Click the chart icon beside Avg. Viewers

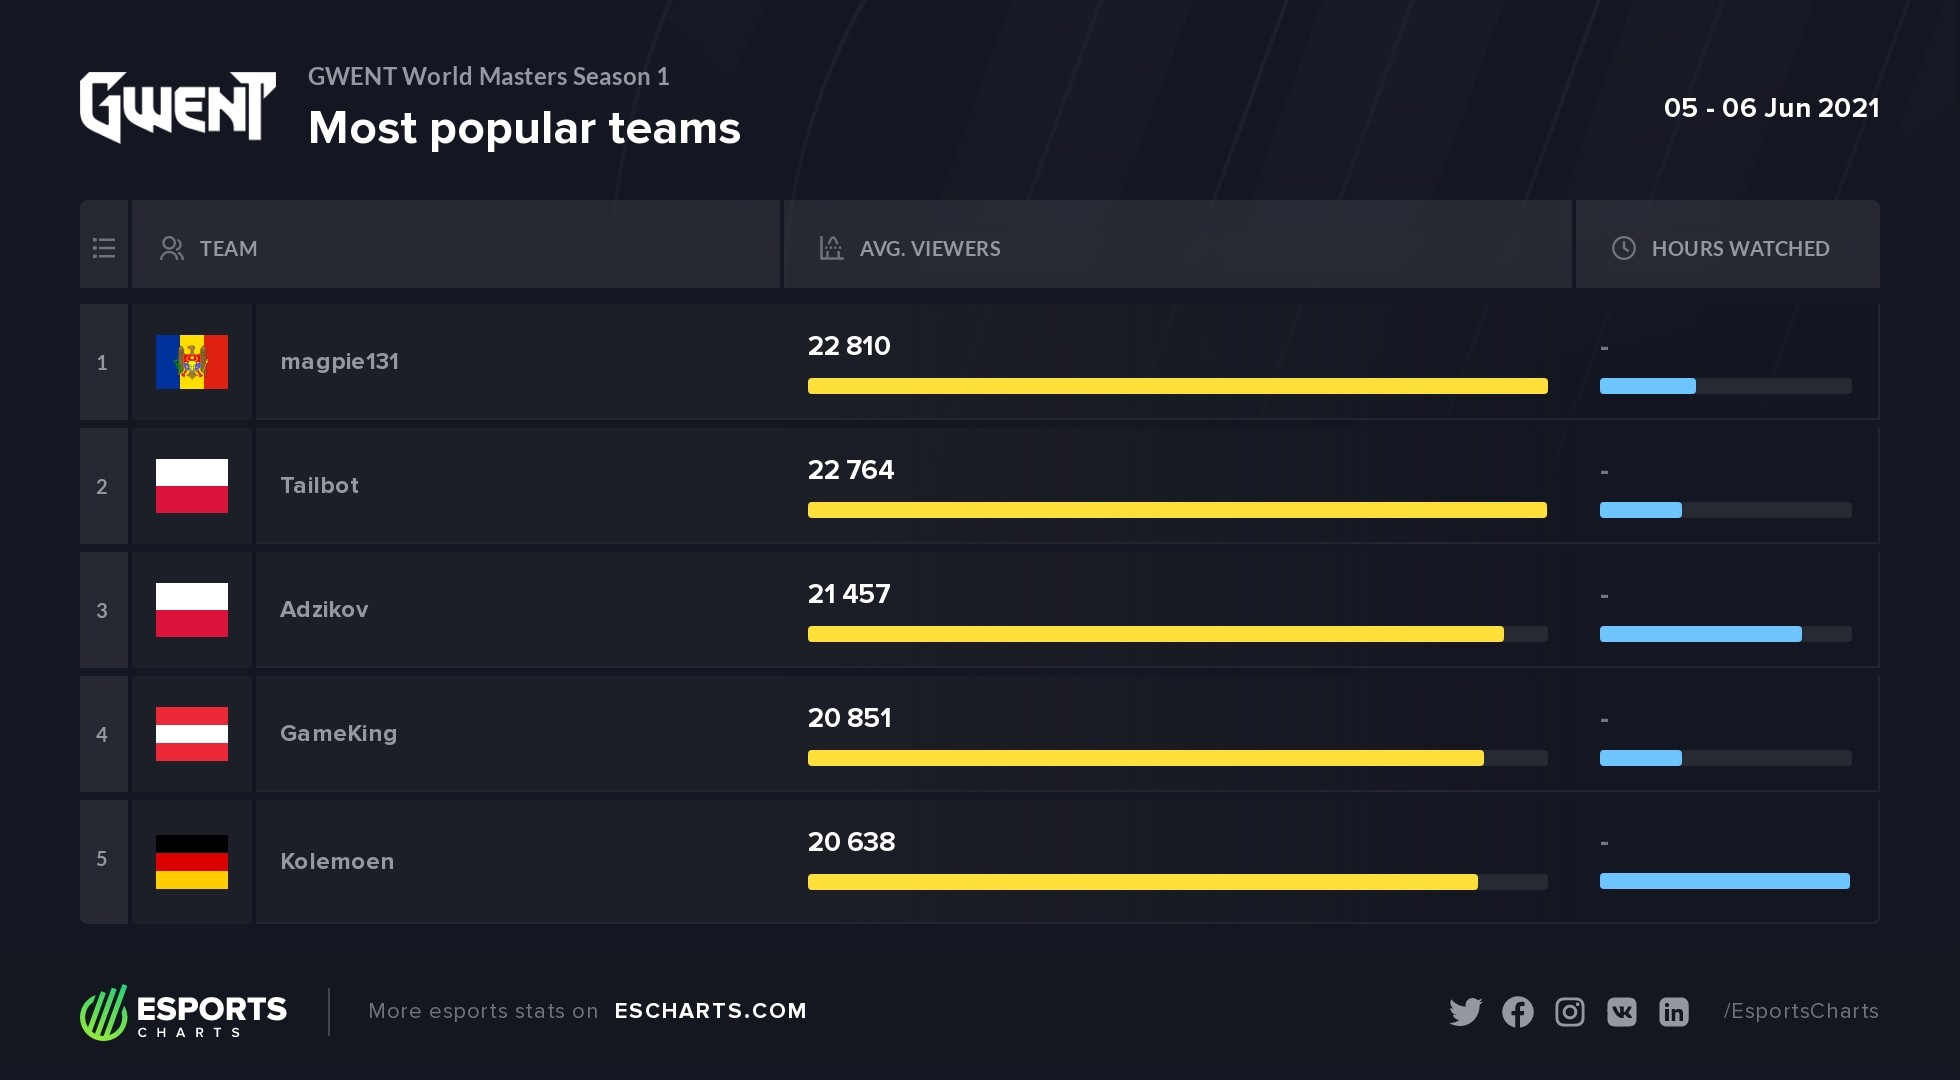pos(831,248)
